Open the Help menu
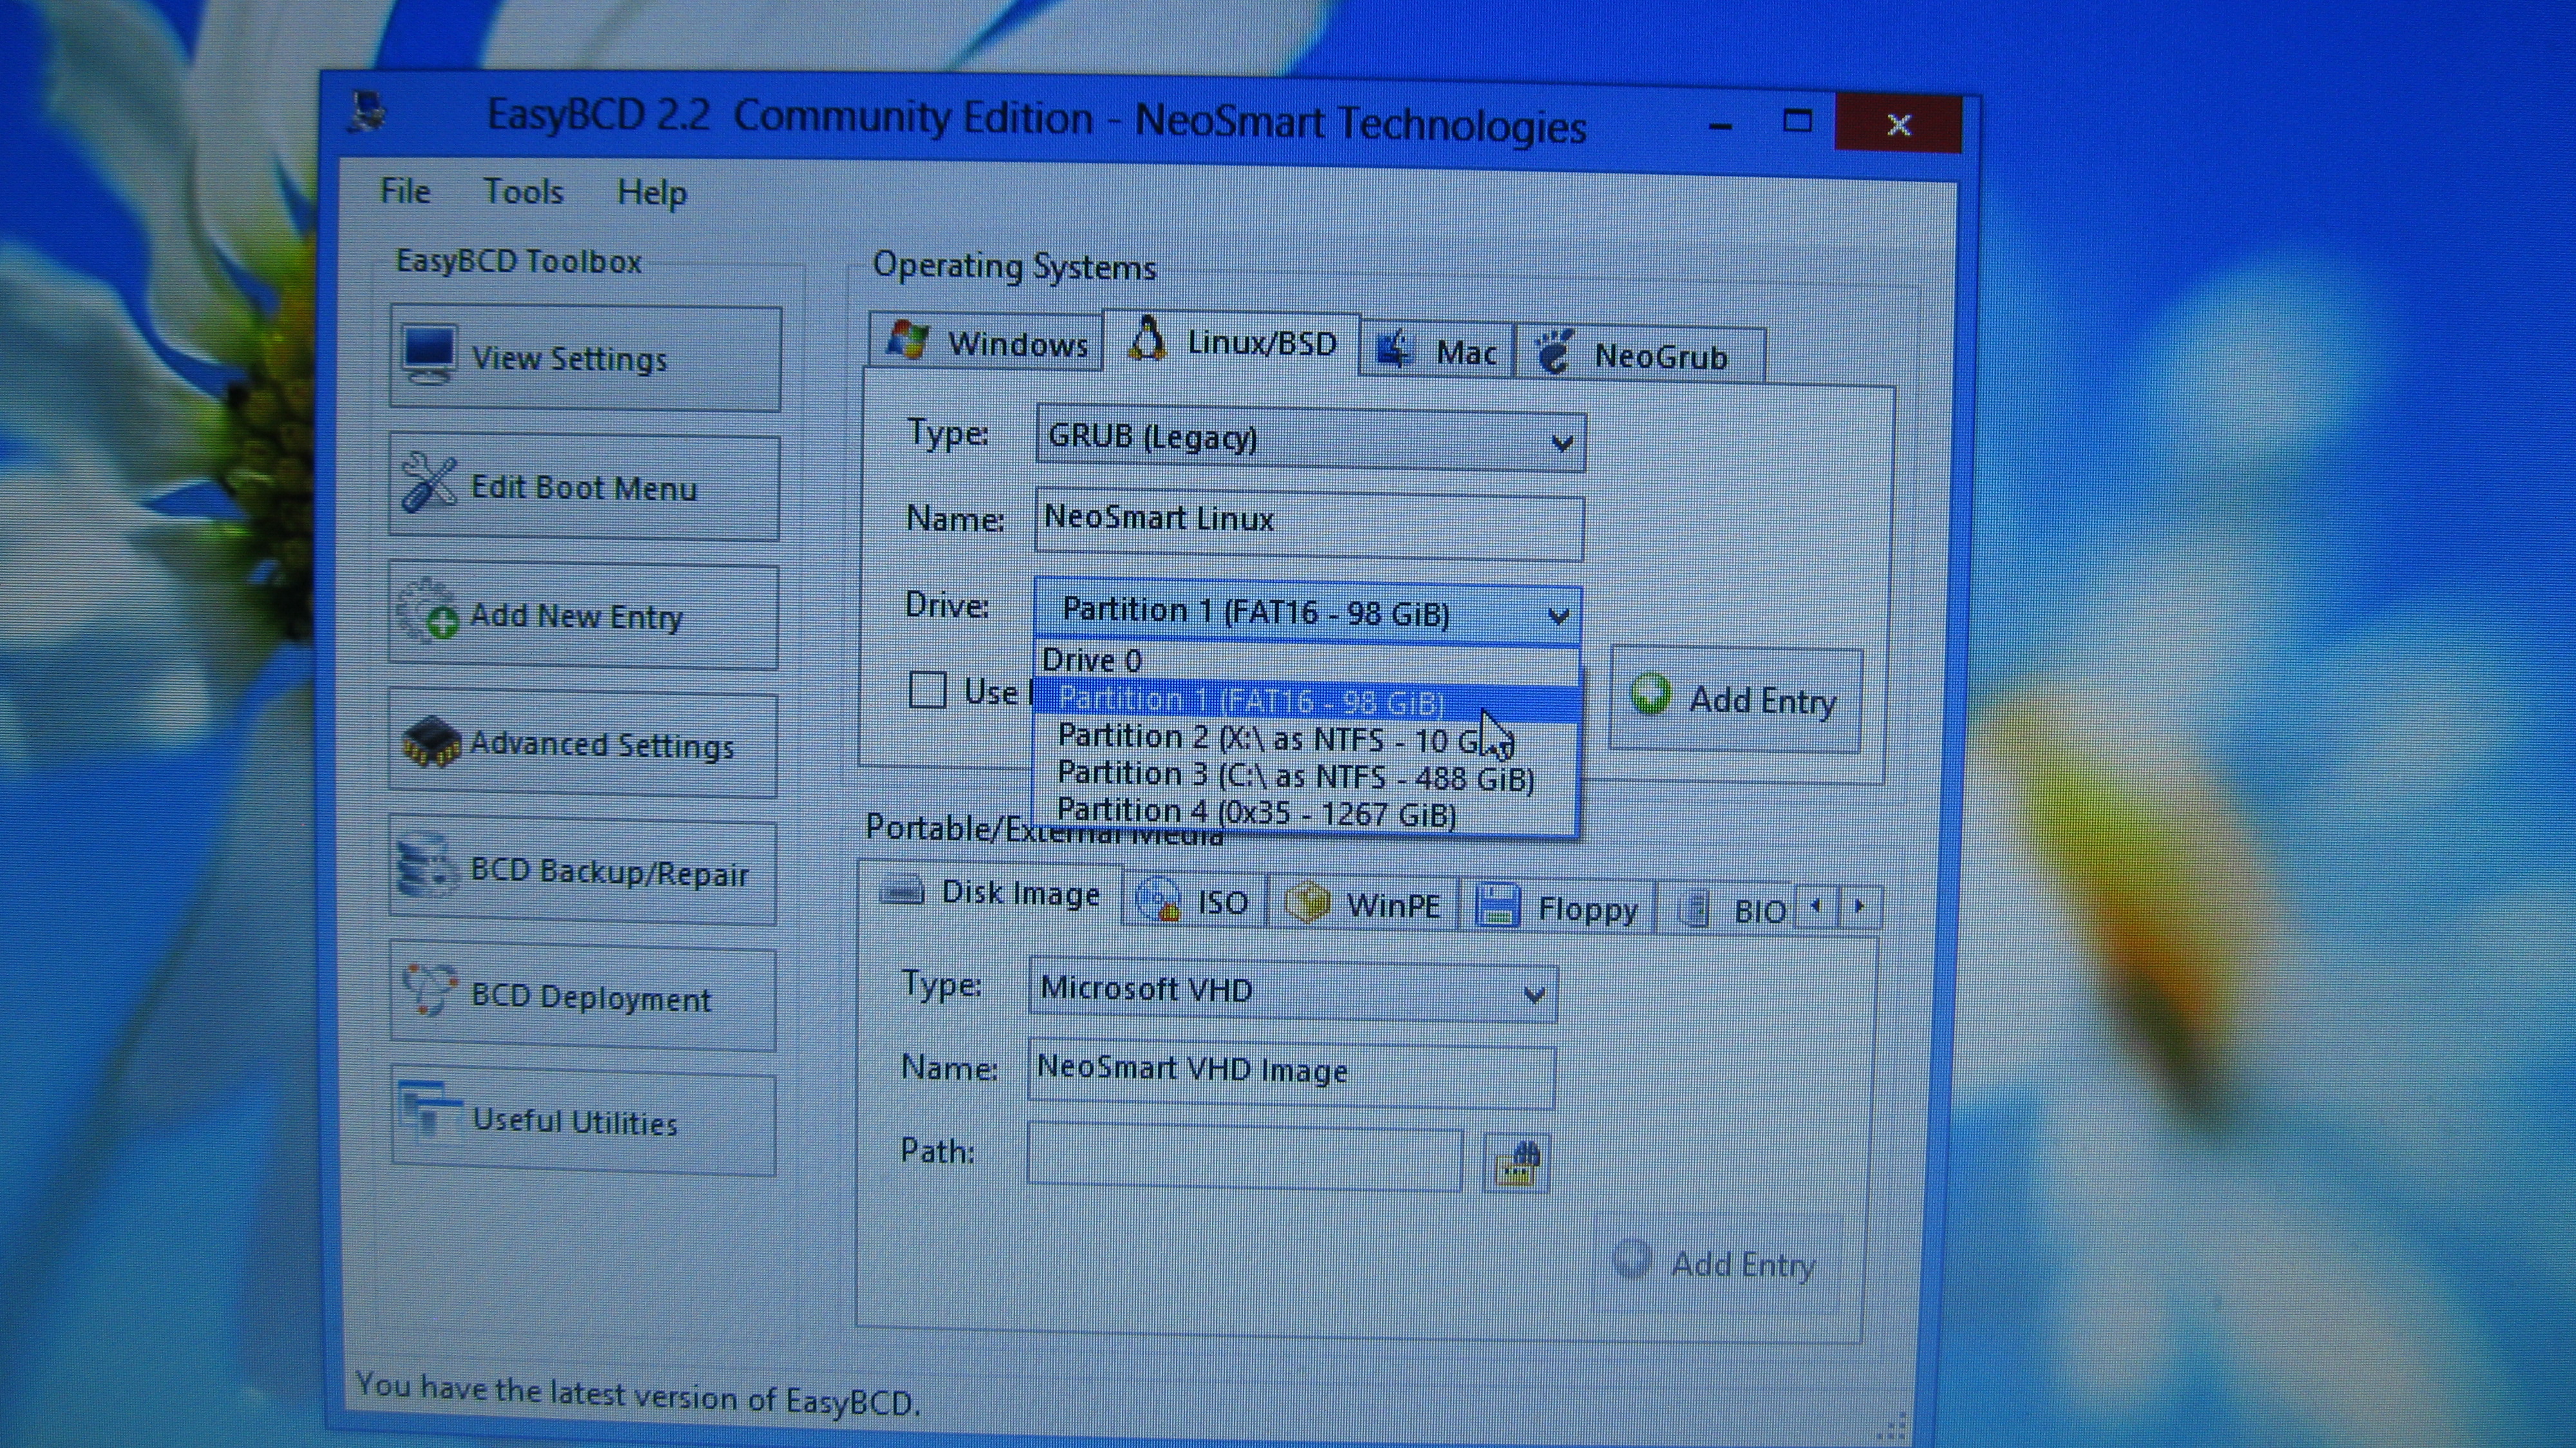This screenshot has width=2576, height=1448. tap(652, 192)
